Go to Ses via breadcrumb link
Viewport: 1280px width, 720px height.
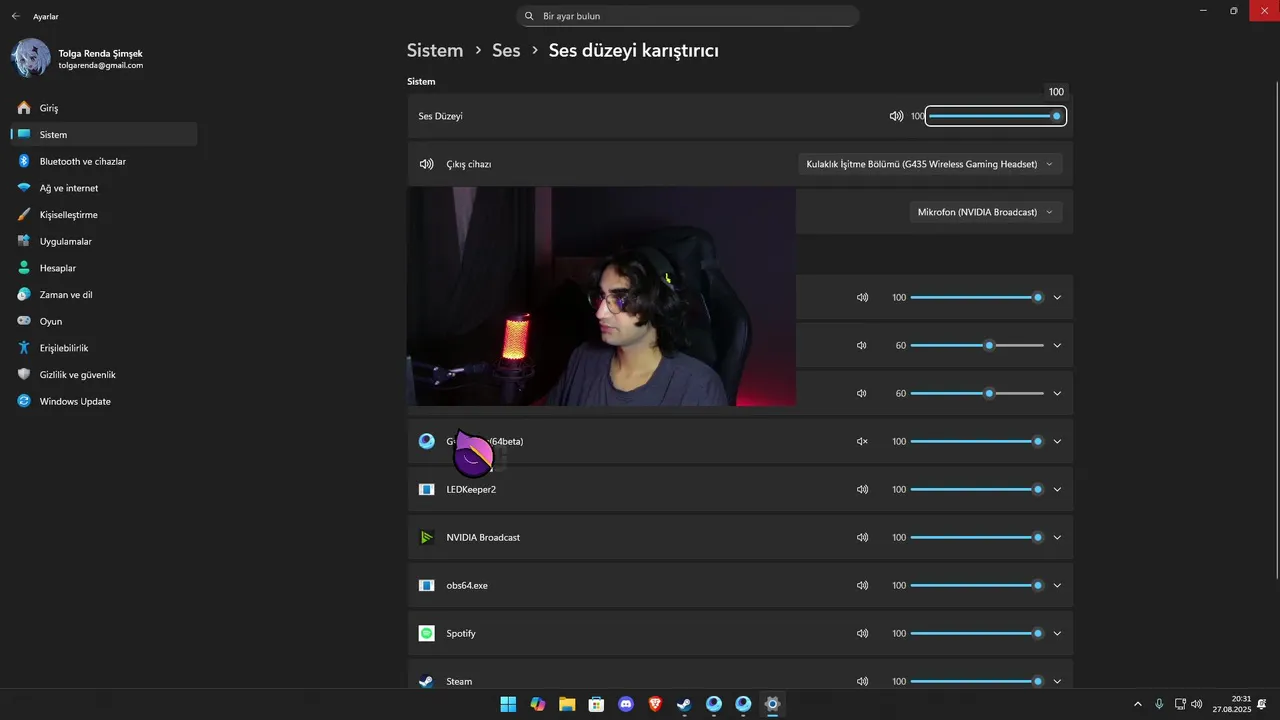(x=506, y=50)
